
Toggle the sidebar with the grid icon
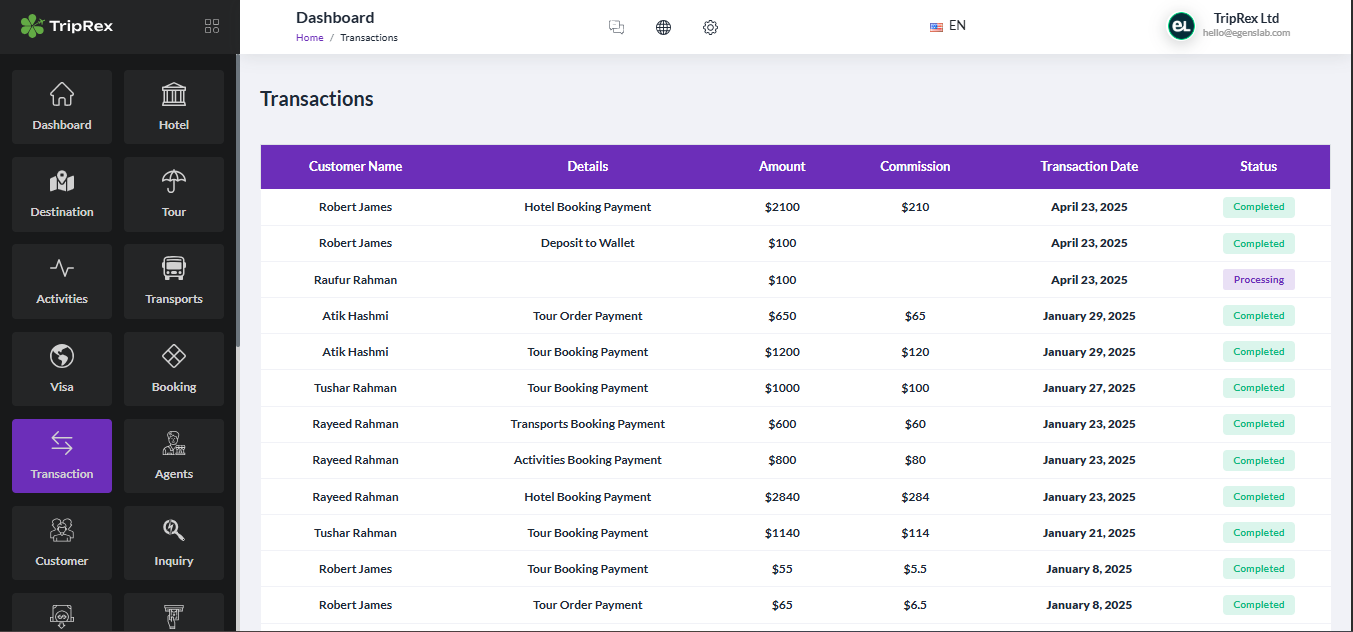(211, 26)
